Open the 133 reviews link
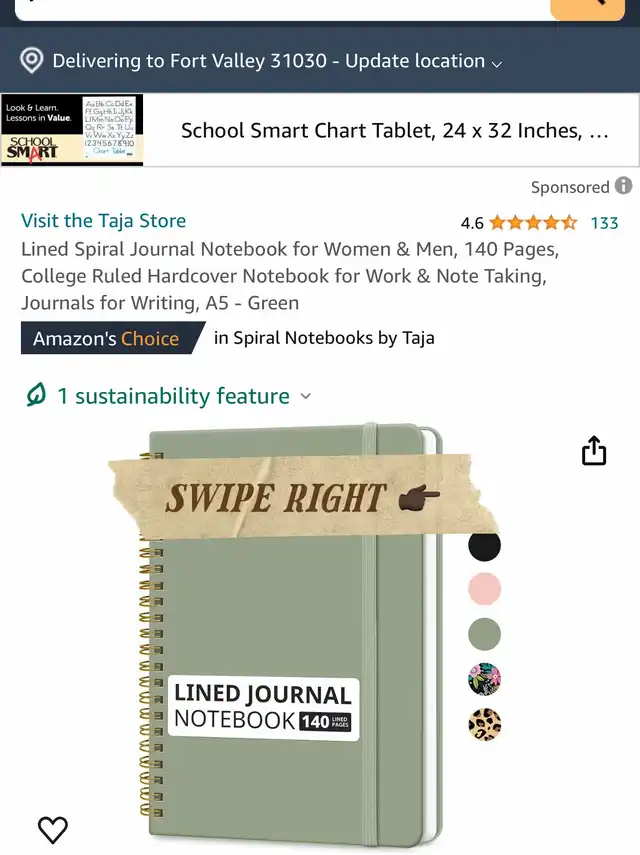 click(605, 223)
